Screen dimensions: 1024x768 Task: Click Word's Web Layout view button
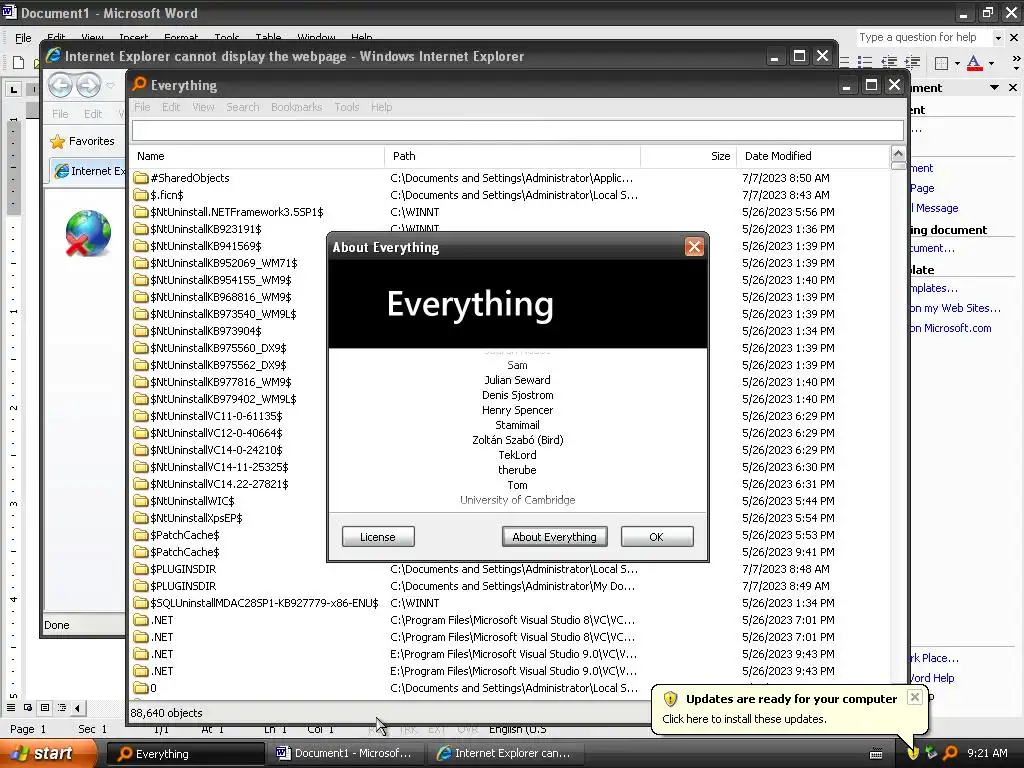[x=28, y=708]
